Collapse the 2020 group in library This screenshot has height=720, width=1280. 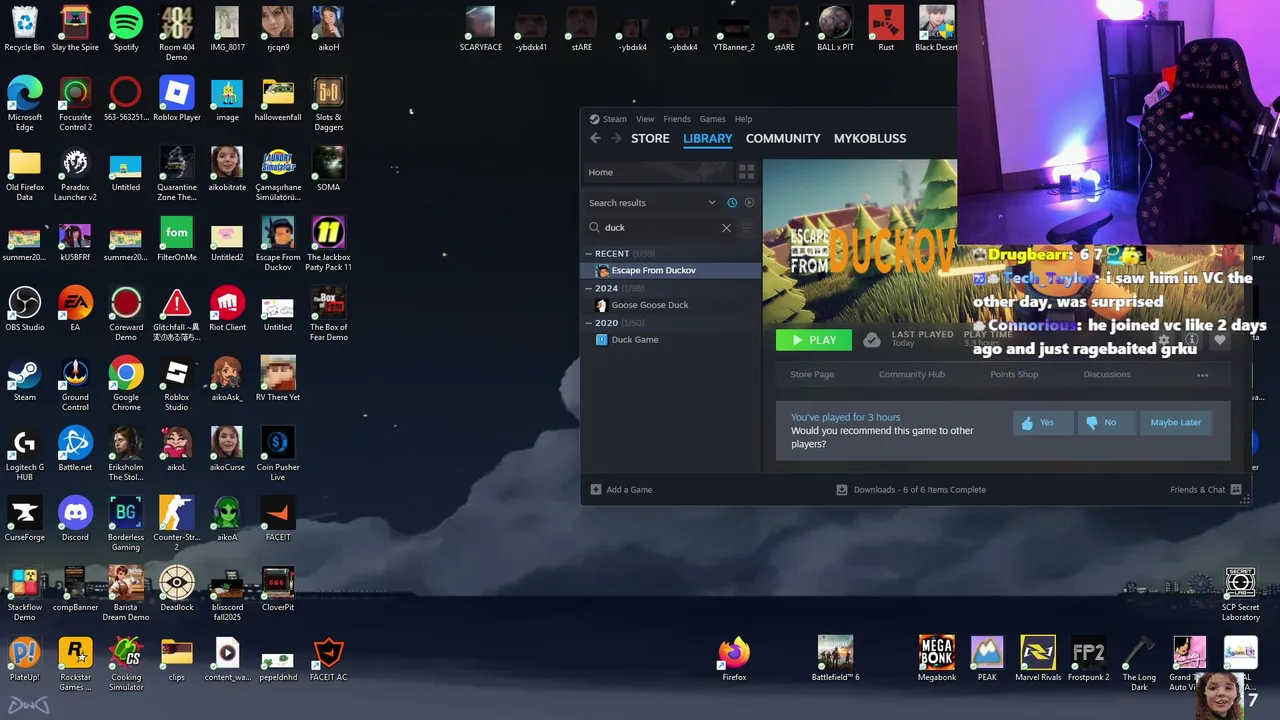click(588, 323)
